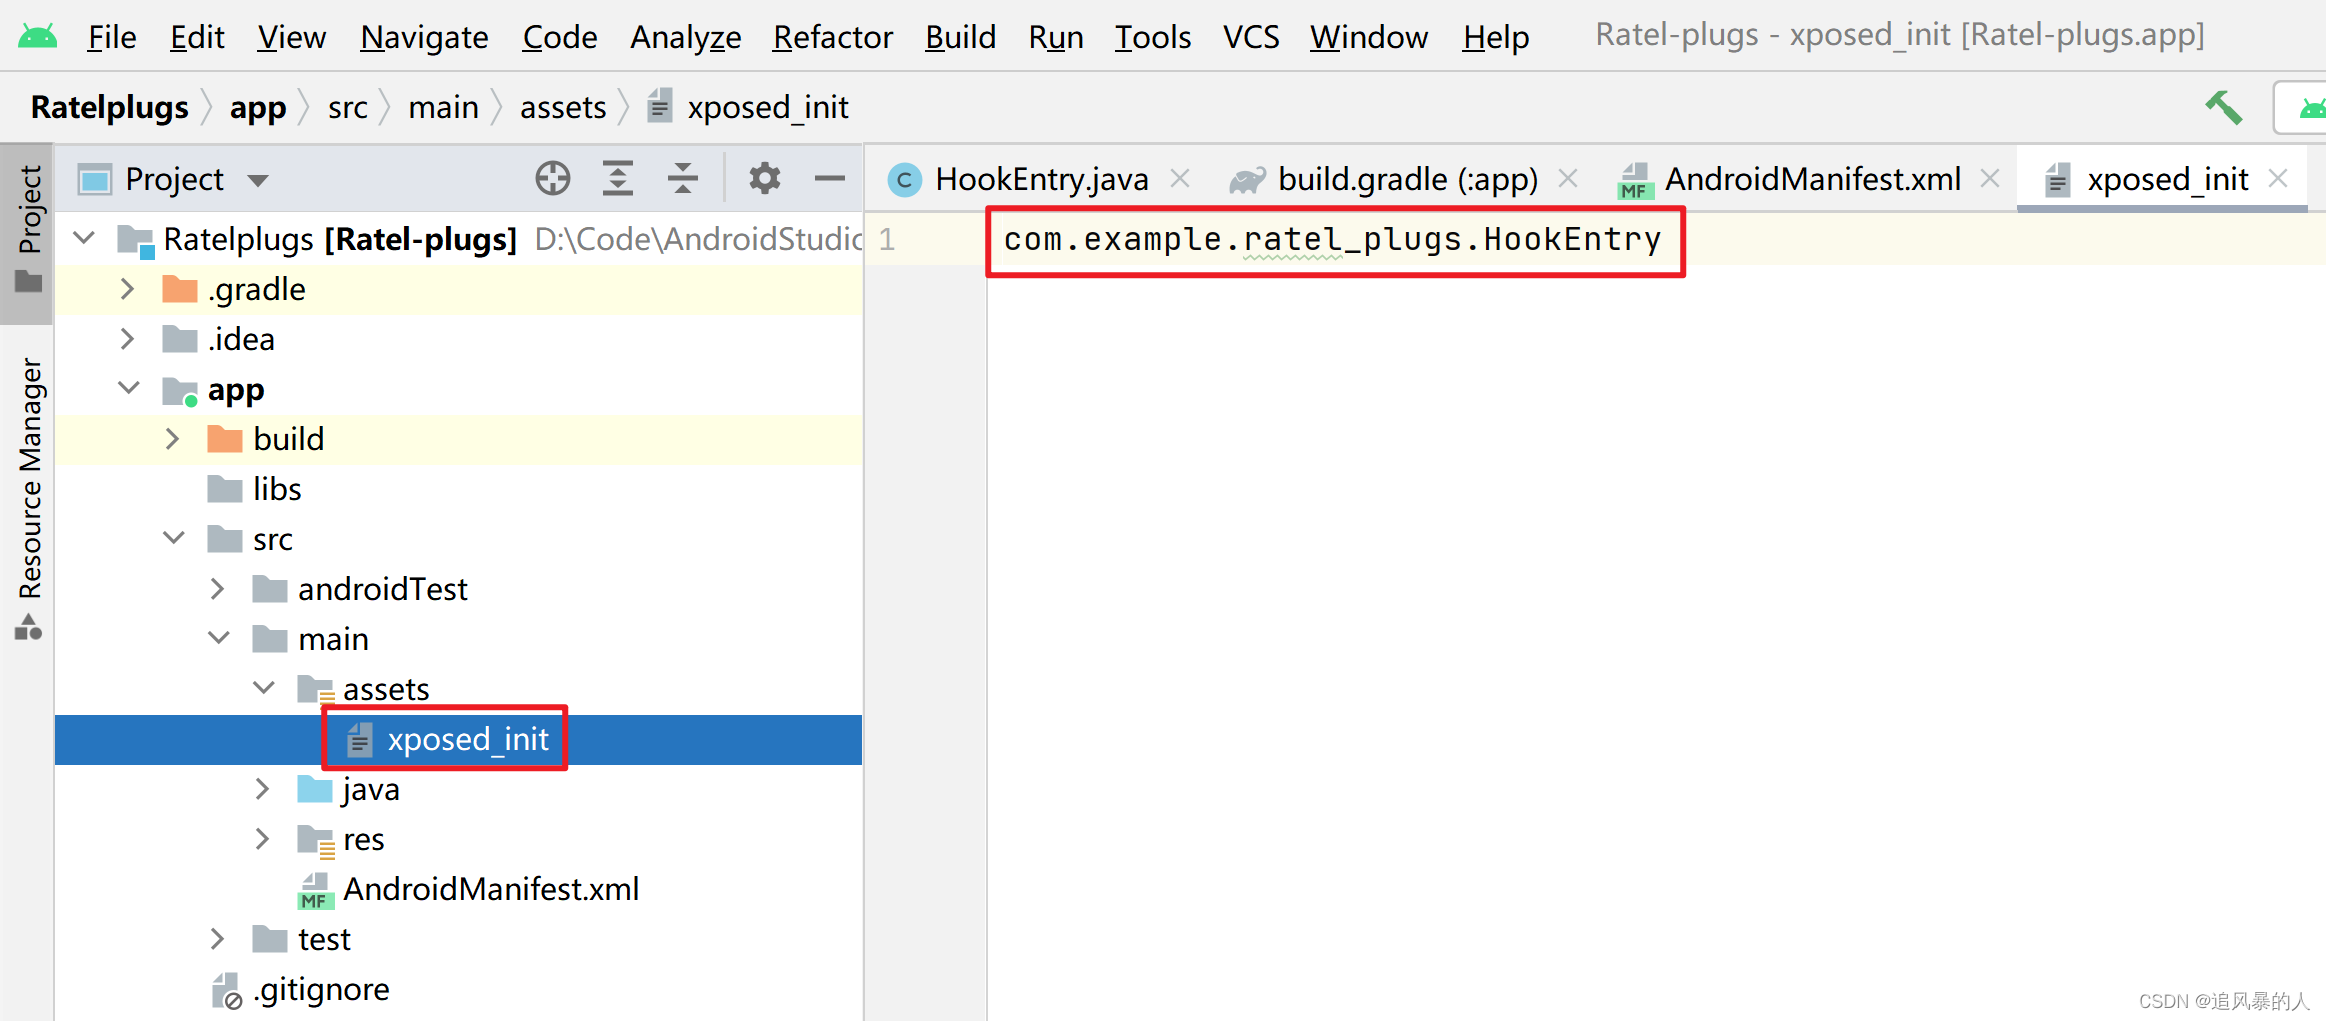Close the HookEntry.java tab
Viewport: 2326px width, 1021px height.
tap(1180, 178)
